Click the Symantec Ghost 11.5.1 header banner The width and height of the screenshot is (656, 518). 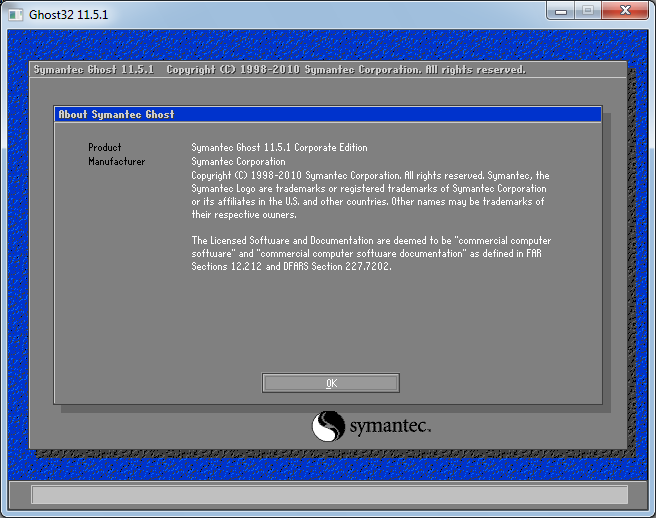click(x=279, y=70)
